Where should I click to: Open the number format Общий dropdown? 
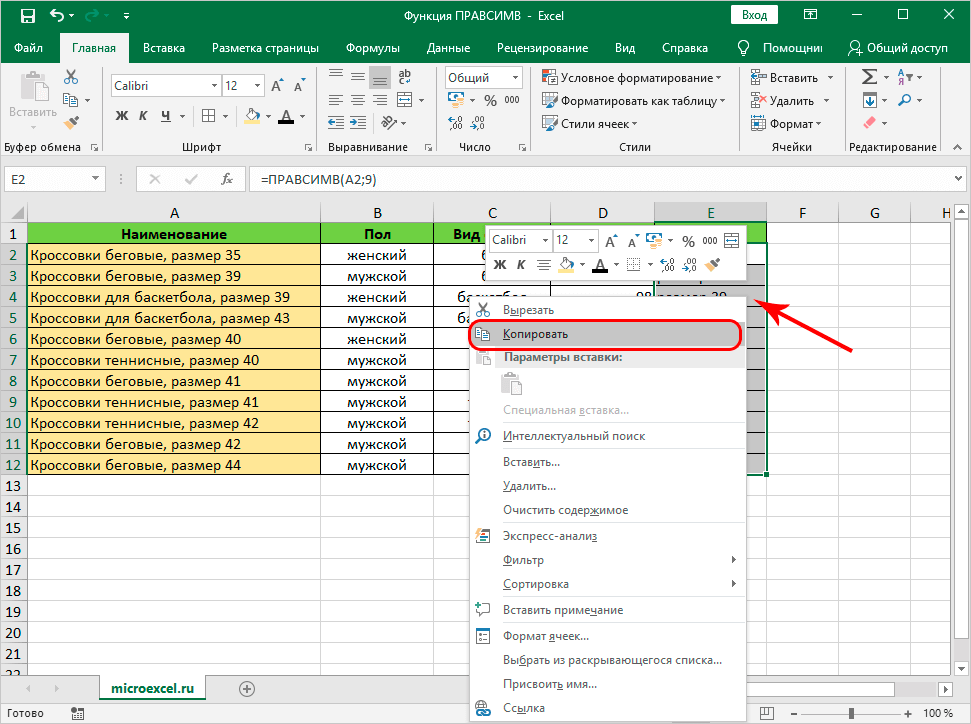coord(515,77)
